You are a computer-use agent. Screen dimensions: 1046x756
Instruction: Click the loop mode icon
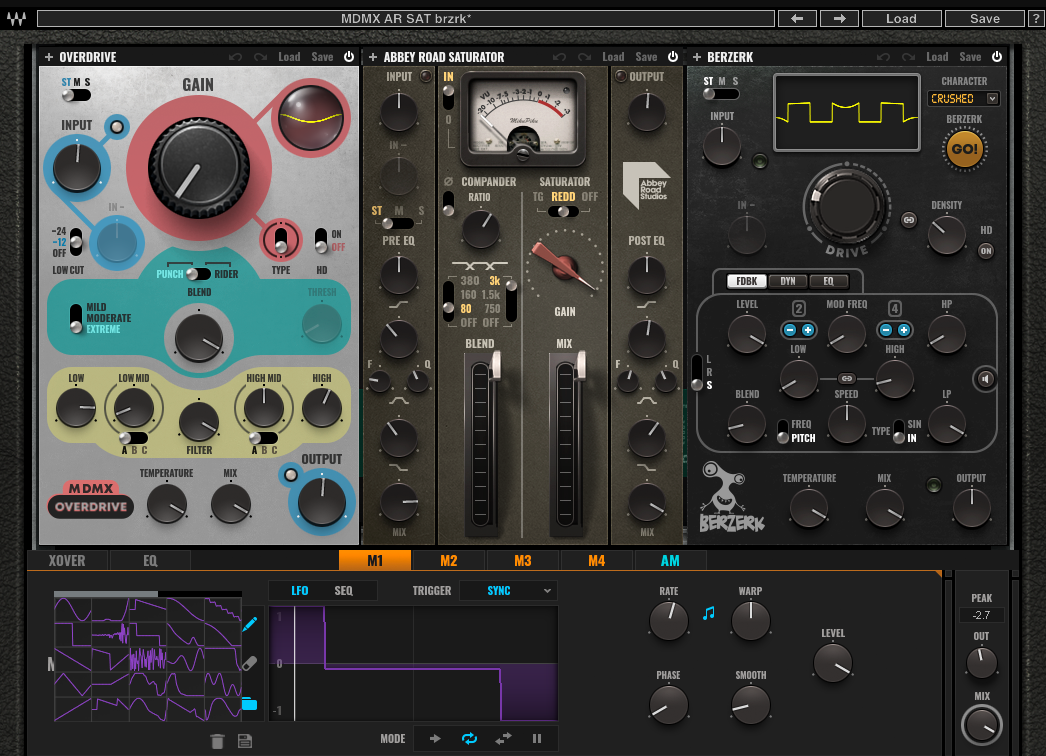(x=468, y=739)
